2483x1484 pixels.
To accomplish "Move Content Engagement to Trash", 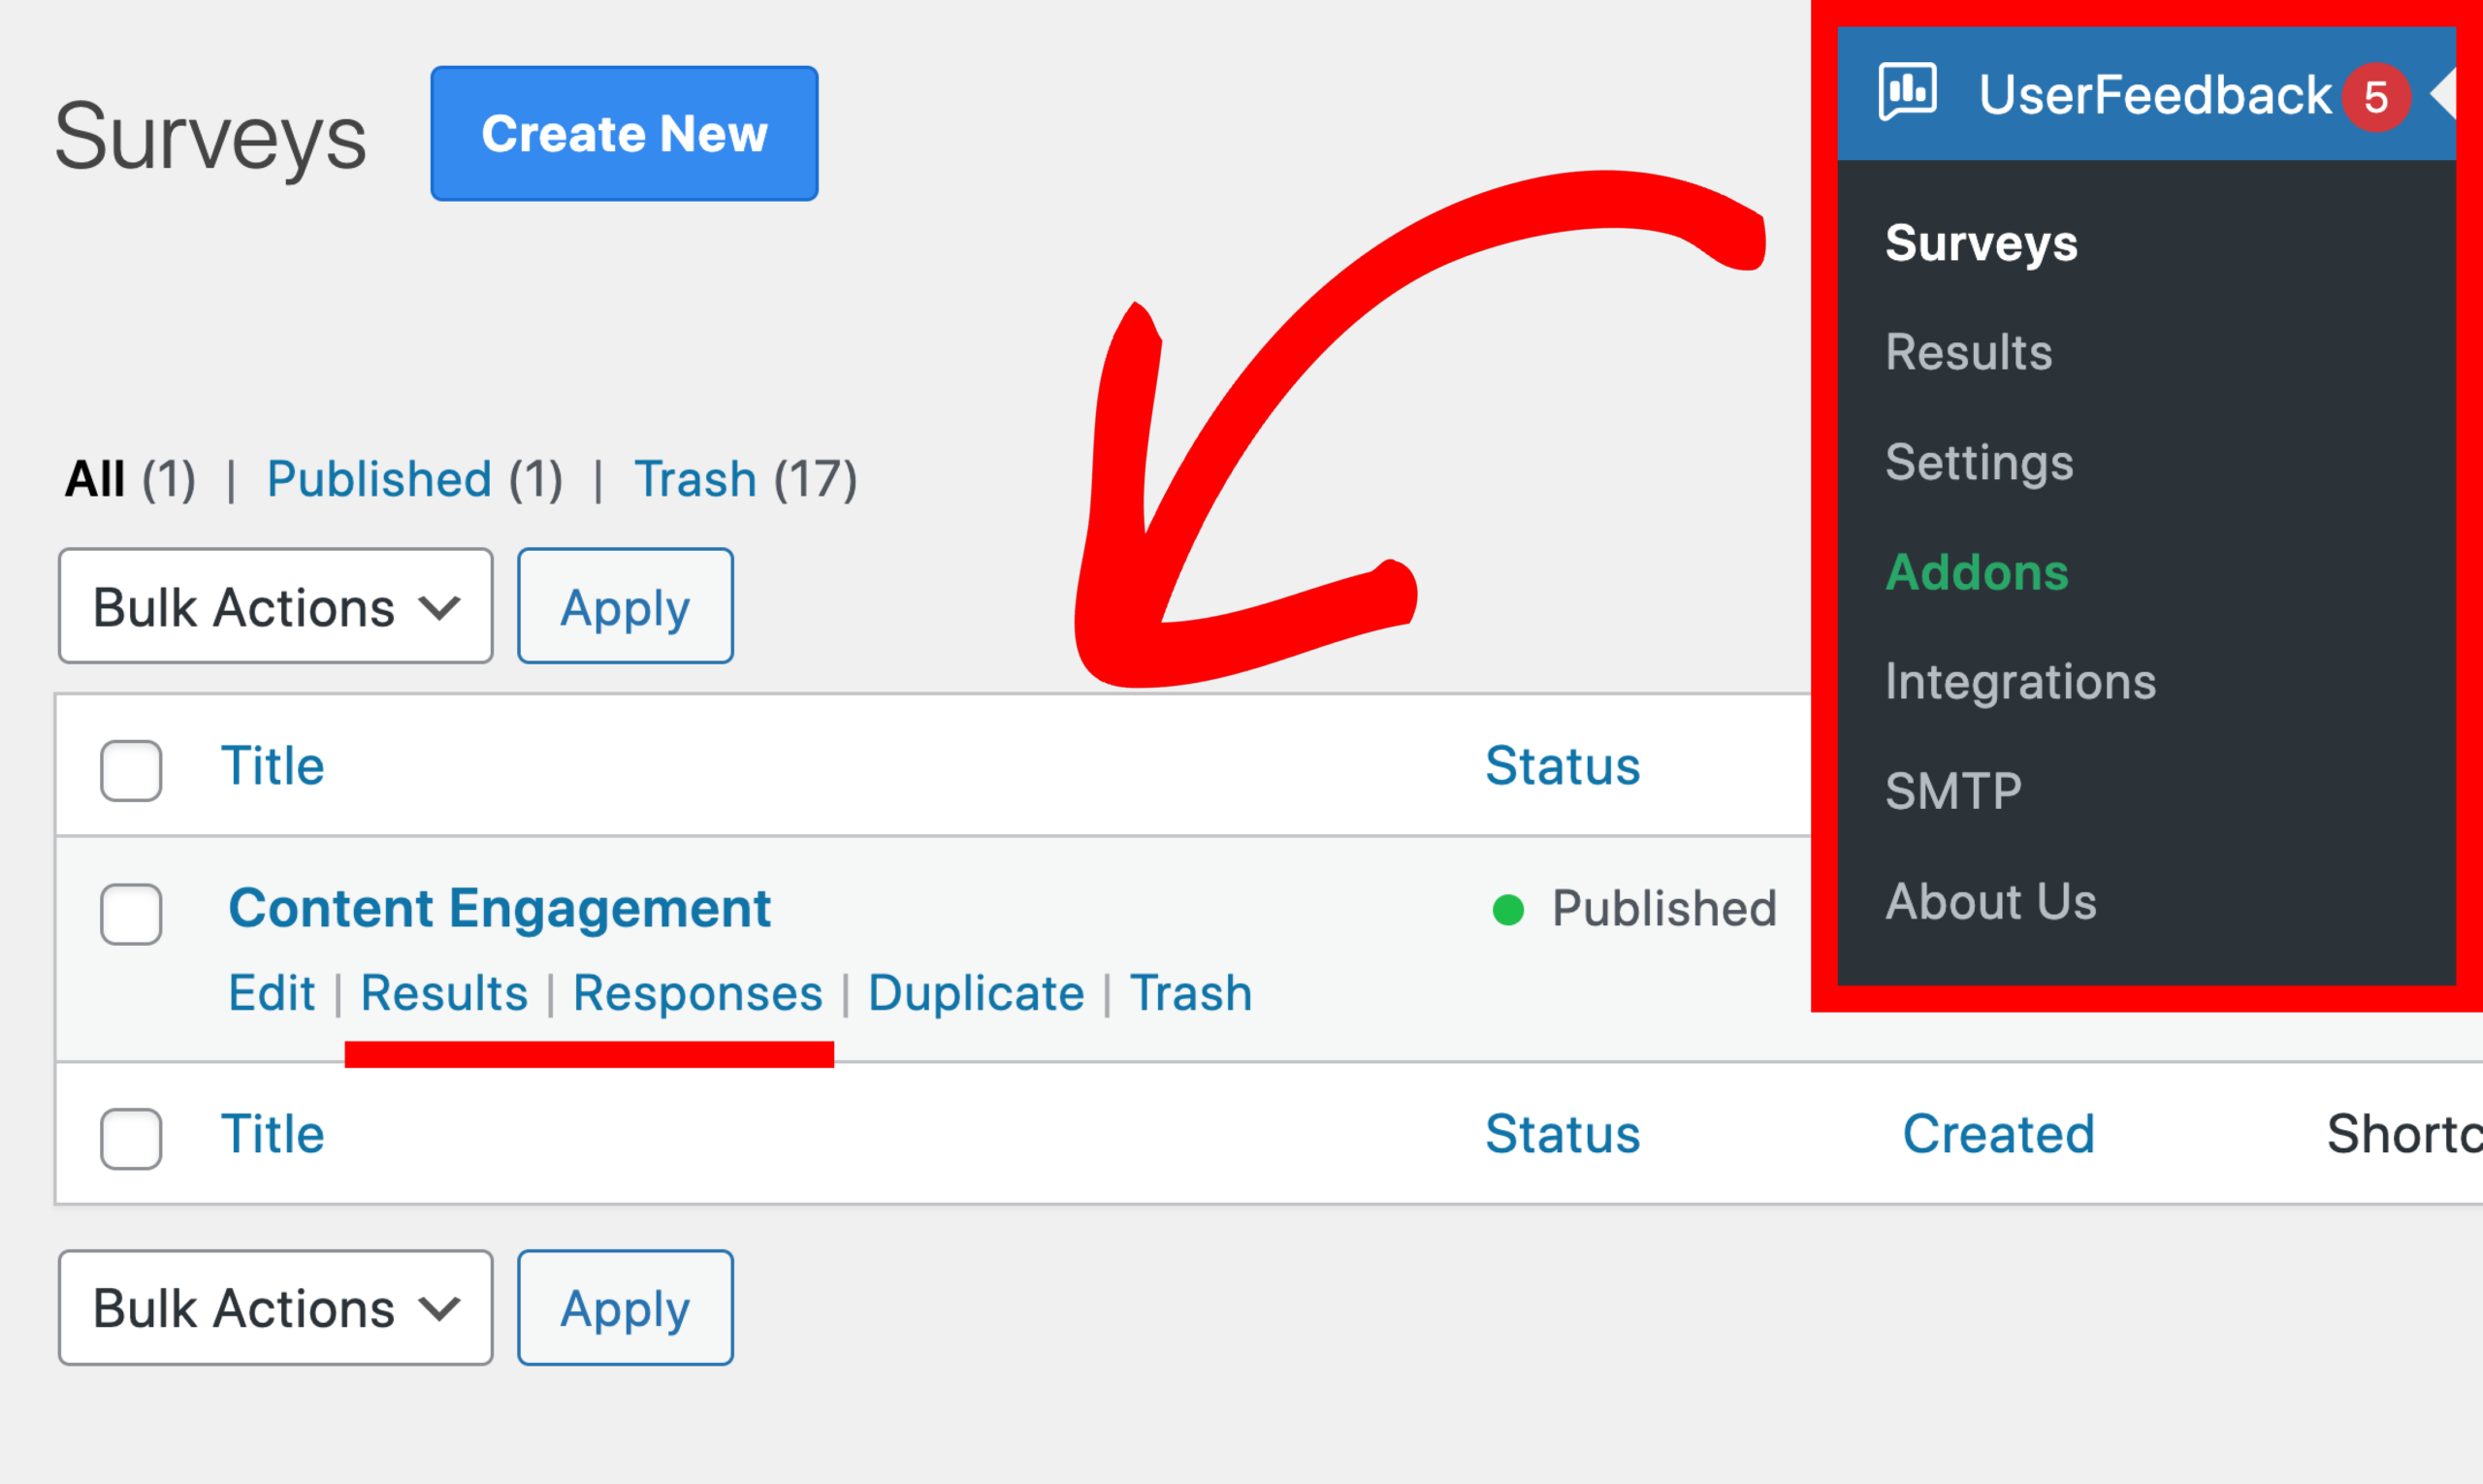I will 1190,993.
